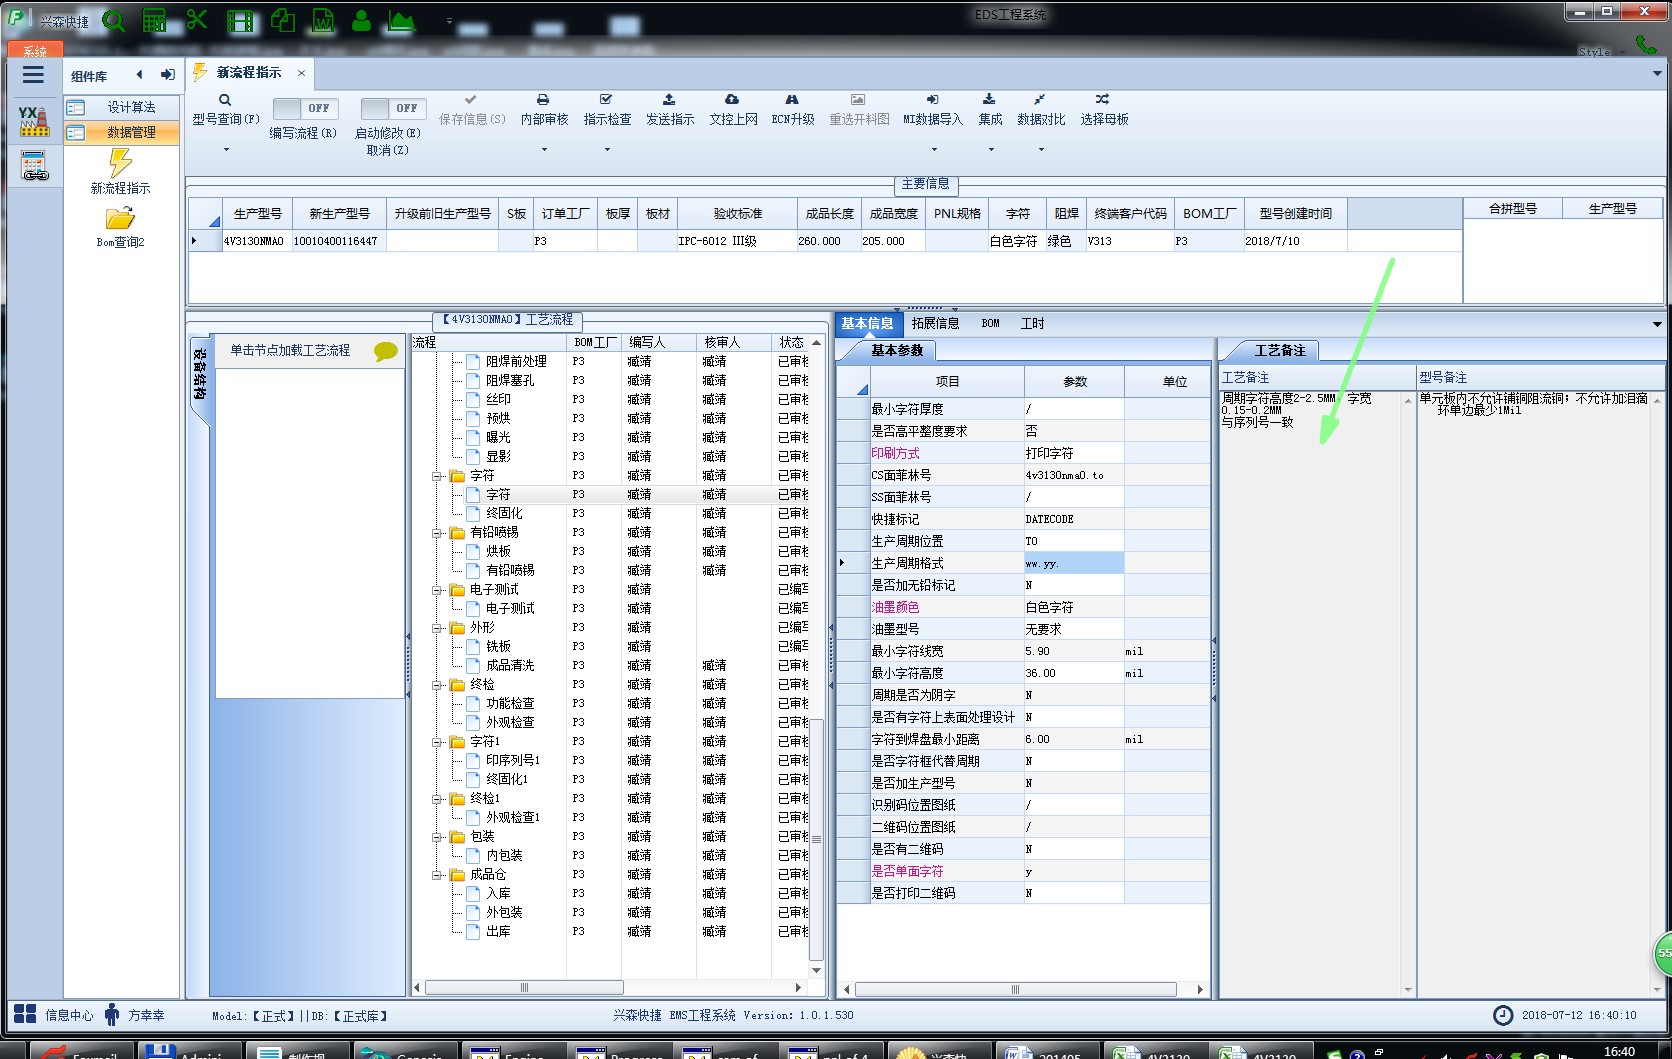Screen dimensions: 1672x1059
Task: Toggle the 启动修改(E) OFF switch
Action: pyautogui.click(x=393, y=108)
